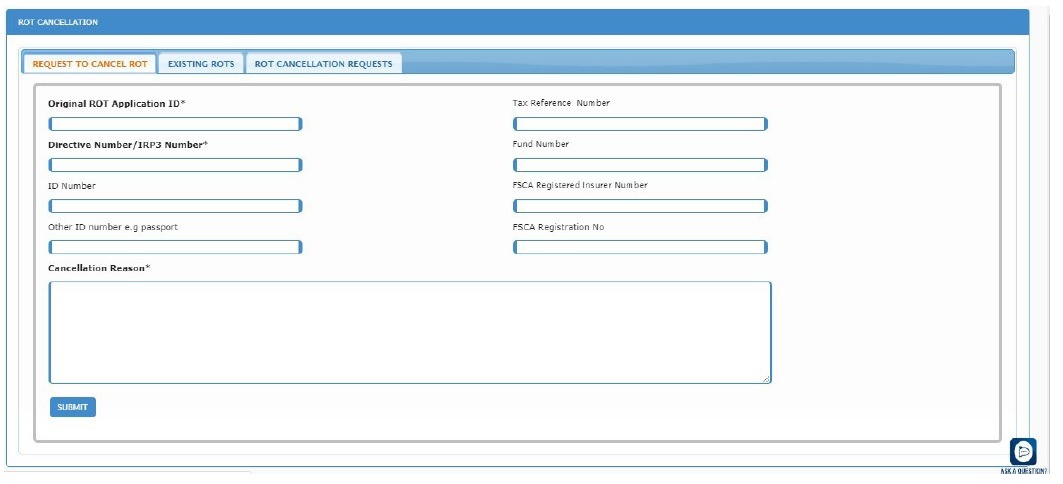Screen dimensions: 1063x484
Task: Open the Ask a Question chat icon
Action: [x=1022, y=451]
